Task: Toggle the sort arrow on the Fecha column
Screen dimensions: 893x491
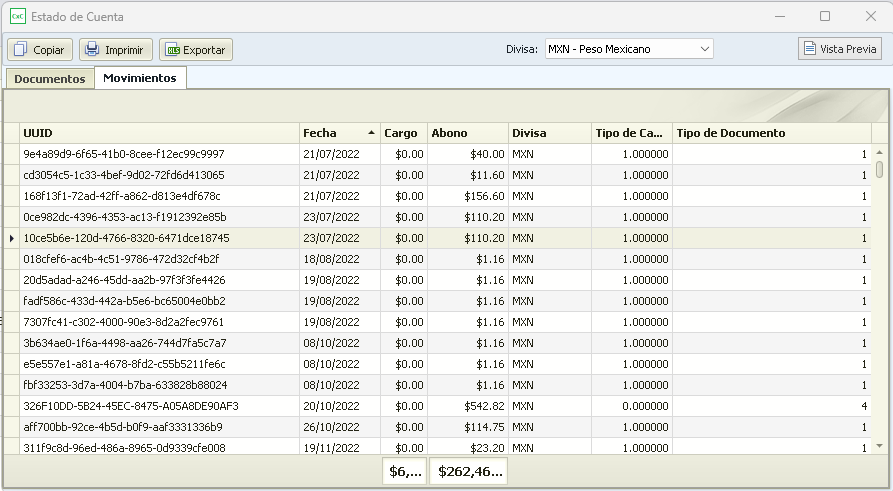Action: tap(372, 133)
